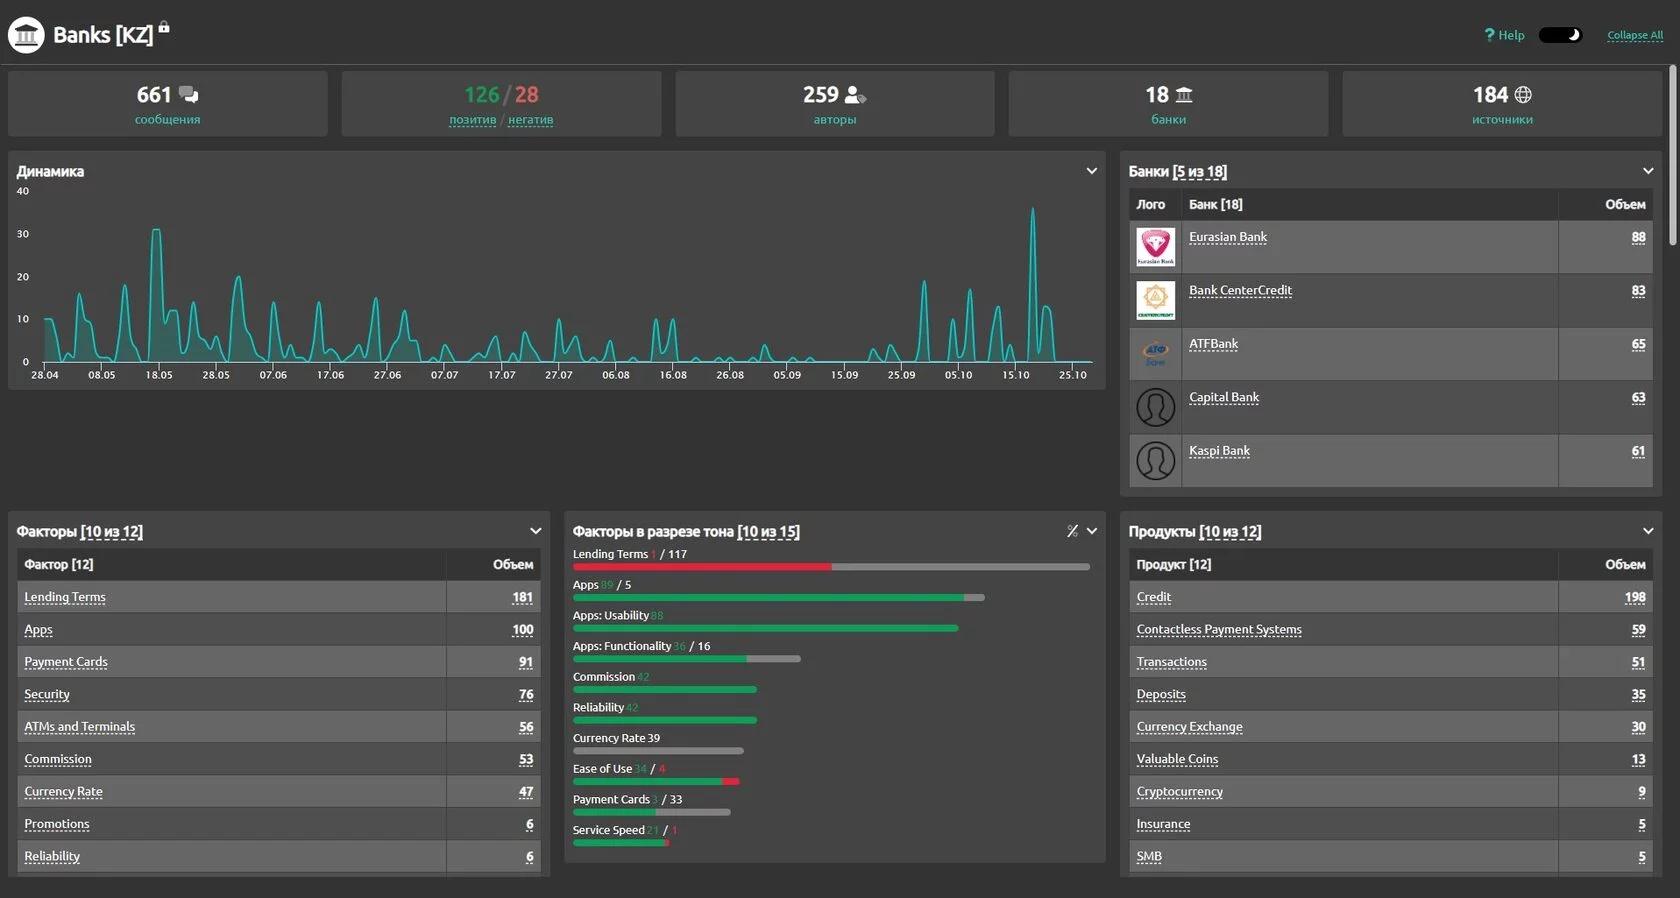Screen dimensions: 1680x898
Task: Click the Help question mark icon
Action: click(x=1489, y=35)
